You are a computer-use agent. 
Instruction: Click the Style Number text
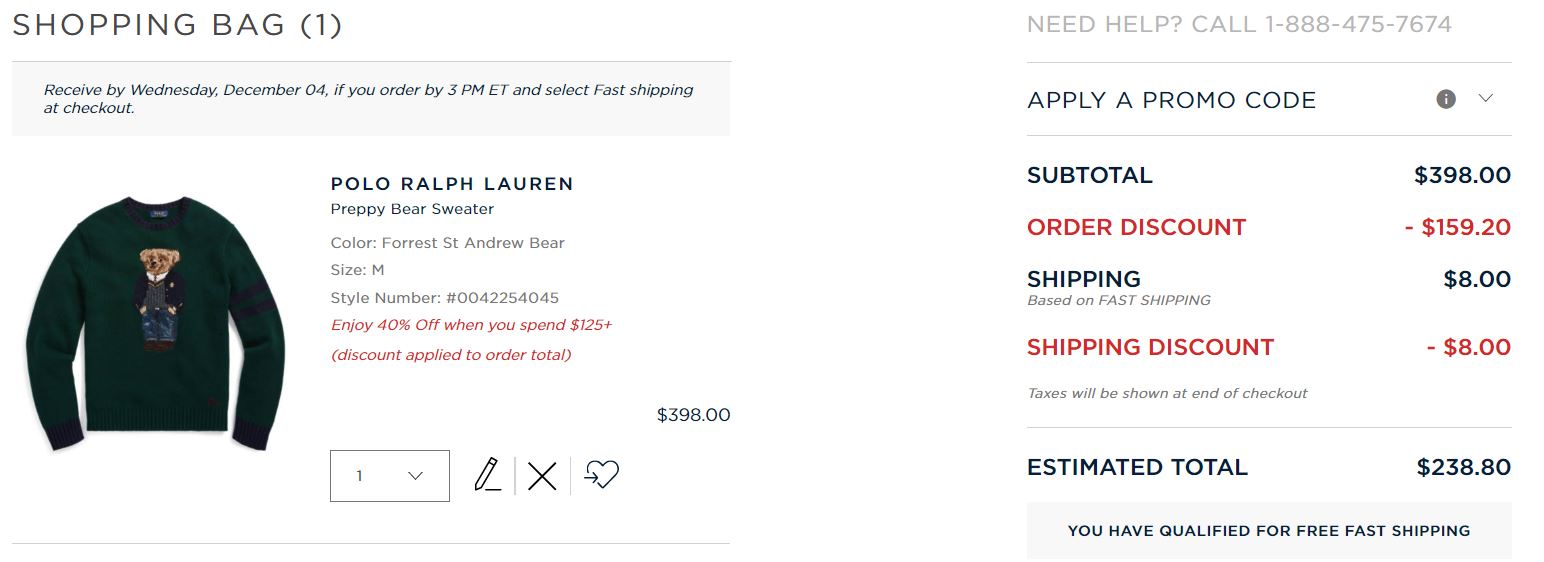(444, 298)
